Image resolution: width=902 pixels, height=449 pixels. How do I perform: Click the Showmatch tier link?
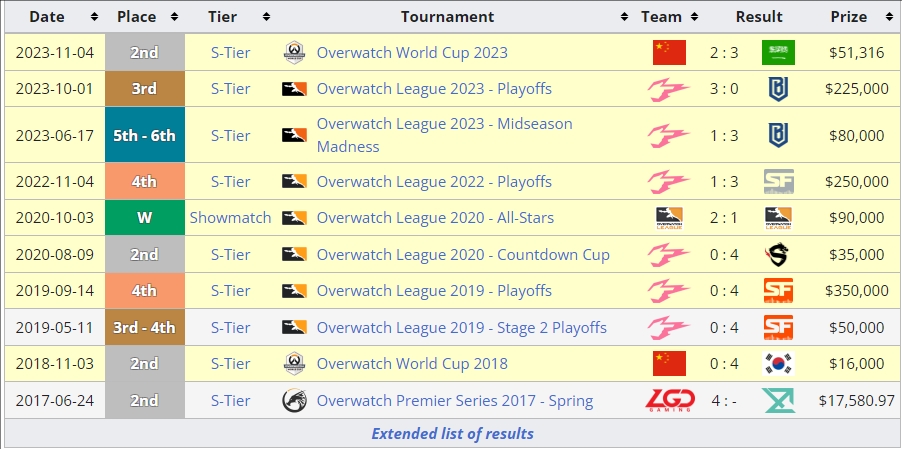pos(230,218)
